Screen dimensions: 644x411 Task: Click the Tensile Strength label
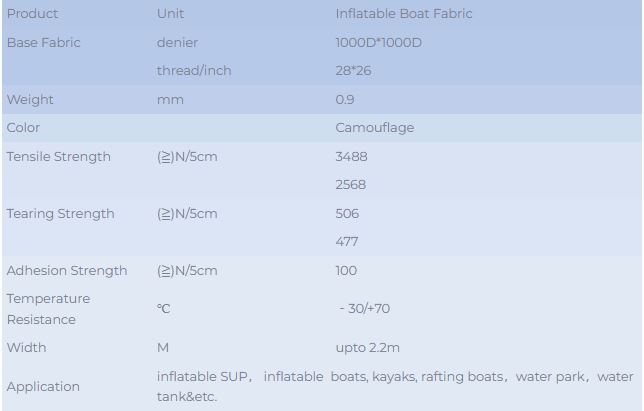59,156
